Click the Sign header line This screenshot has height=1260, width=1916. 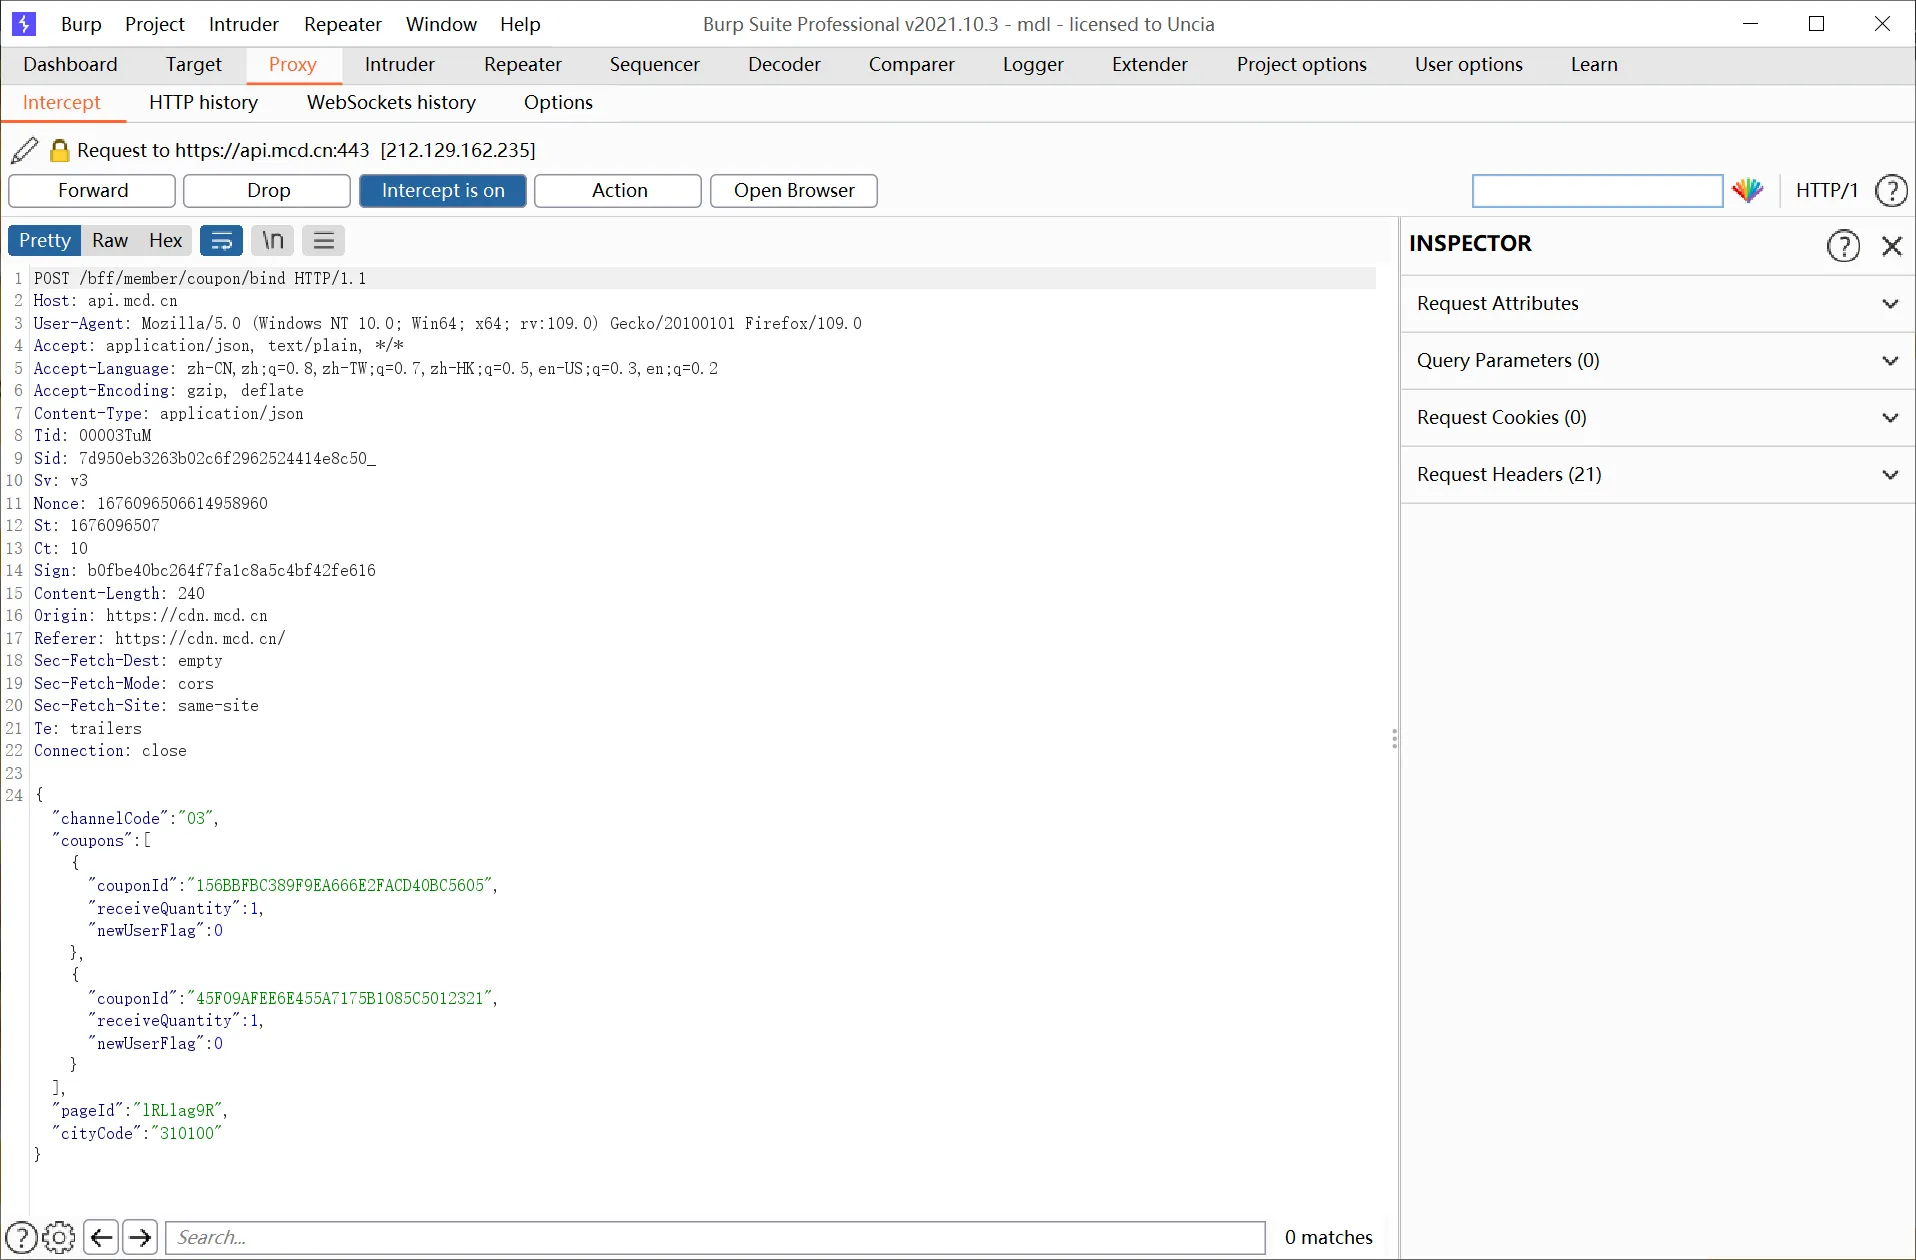[x=205, y=571]
